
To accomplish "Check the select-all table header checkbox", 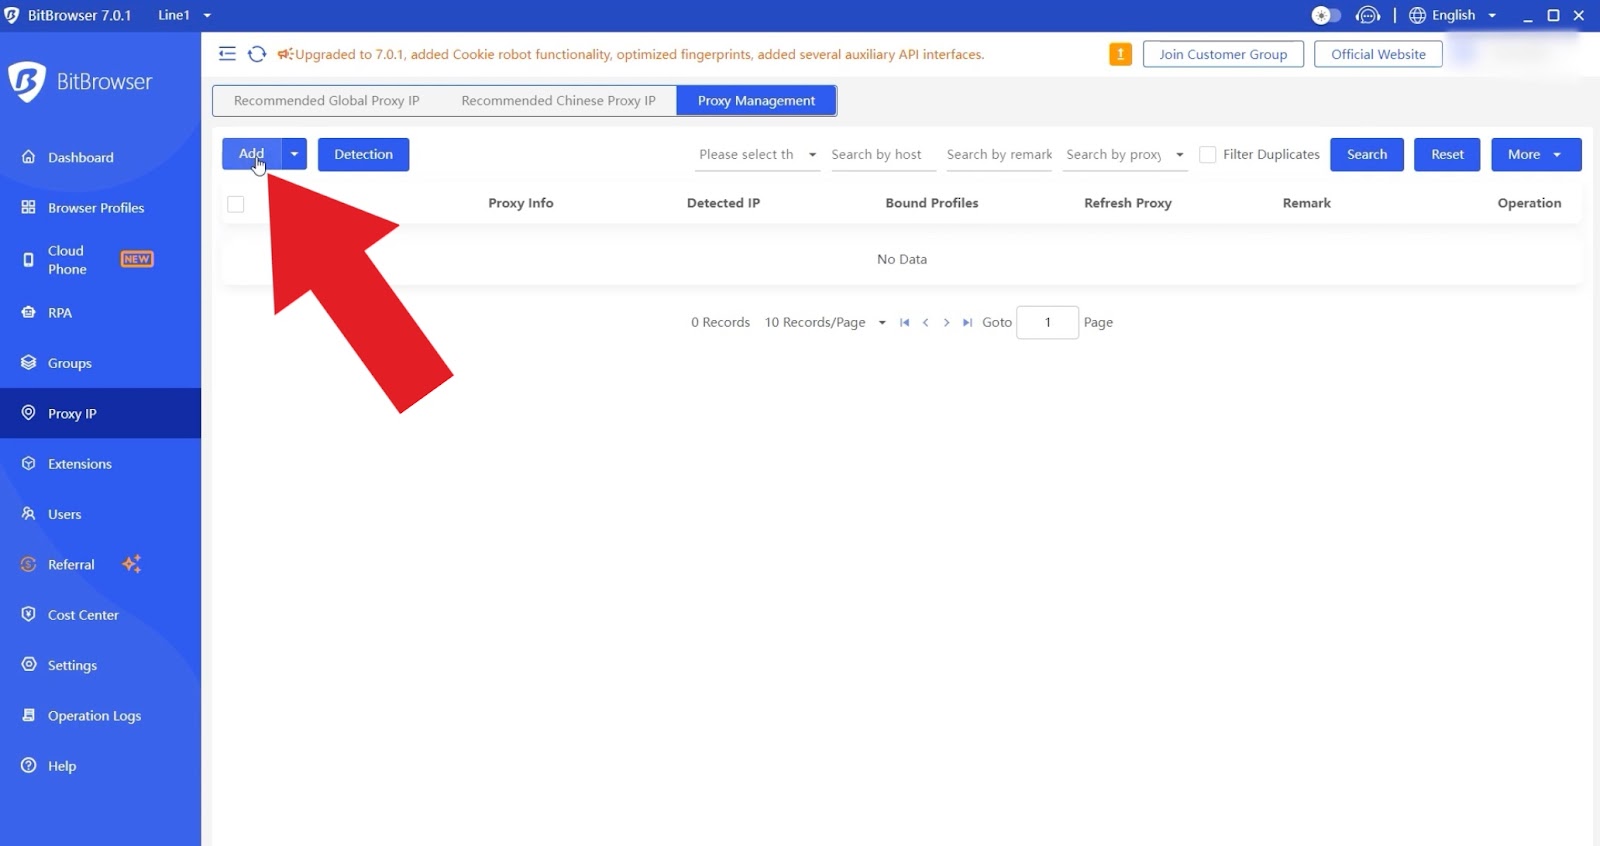I will click(236, 204).
